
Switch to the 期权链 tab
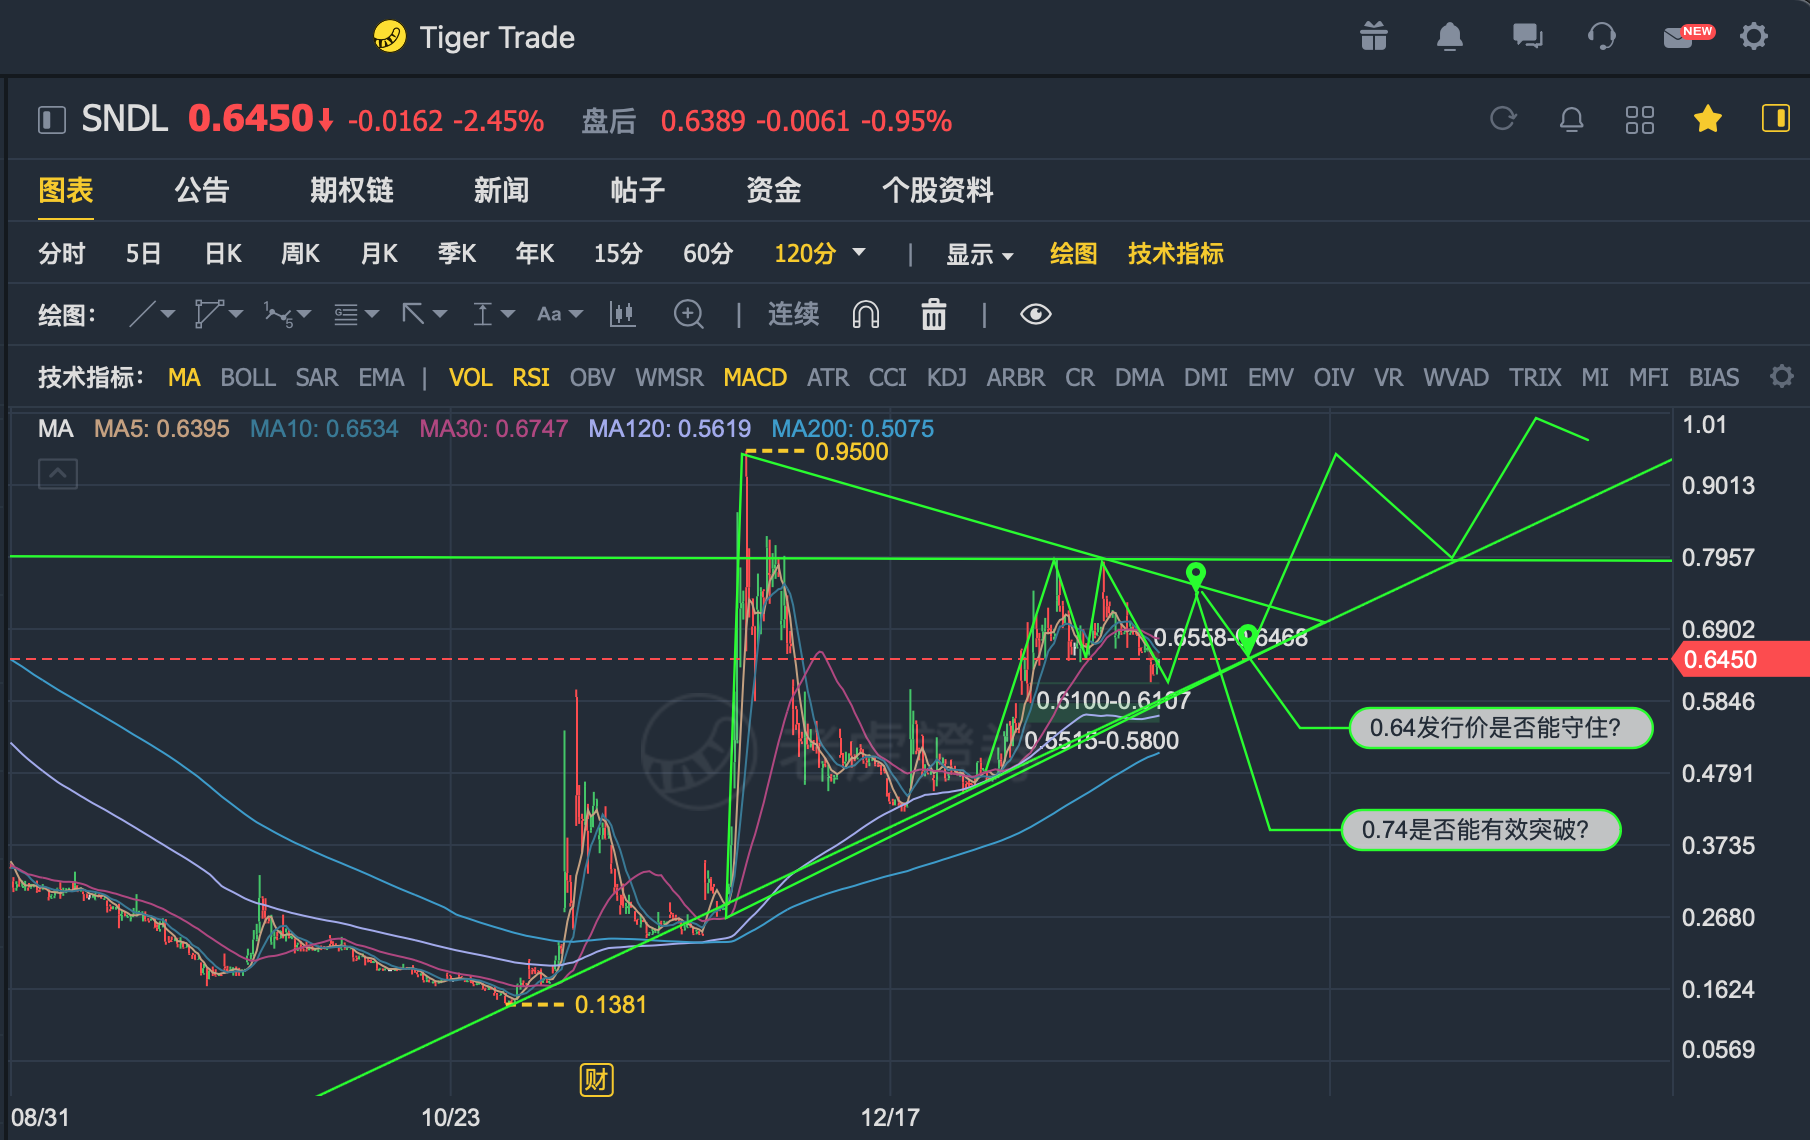(351, 190)
